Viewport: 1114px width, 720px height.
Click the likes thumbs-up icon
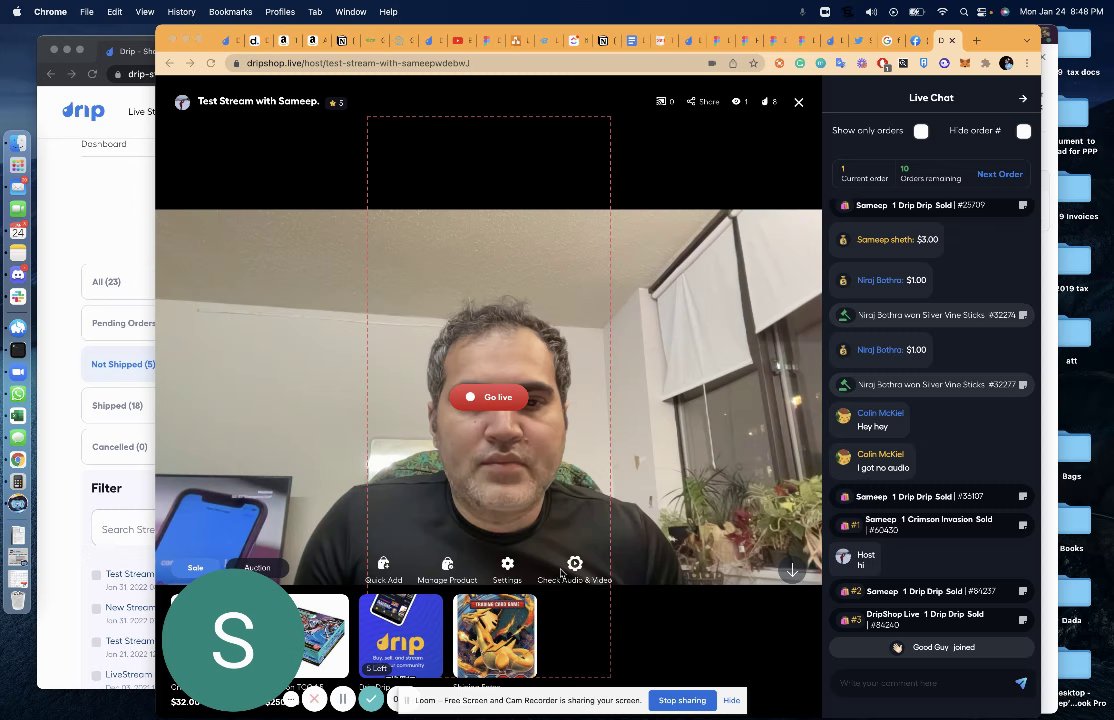764,102
